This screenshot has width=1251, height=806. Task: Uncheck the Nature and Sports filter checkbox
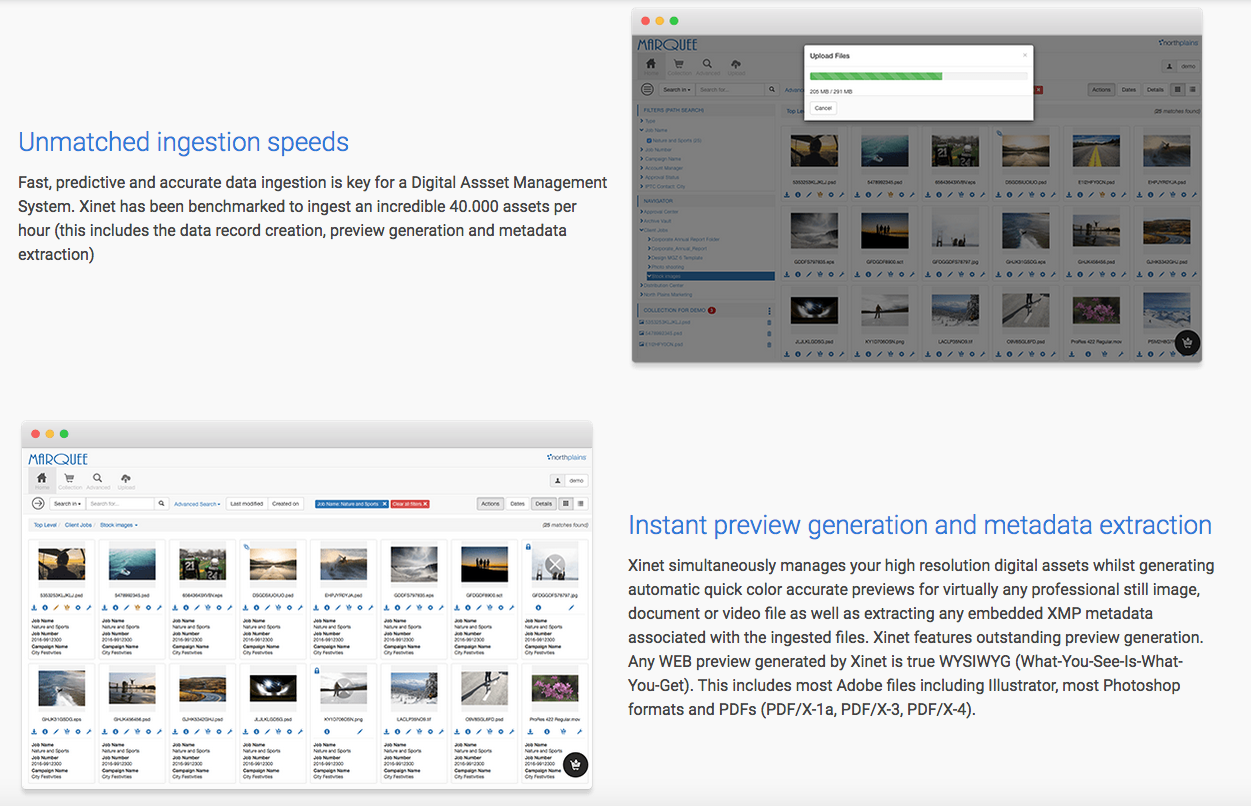coord(649,141)
